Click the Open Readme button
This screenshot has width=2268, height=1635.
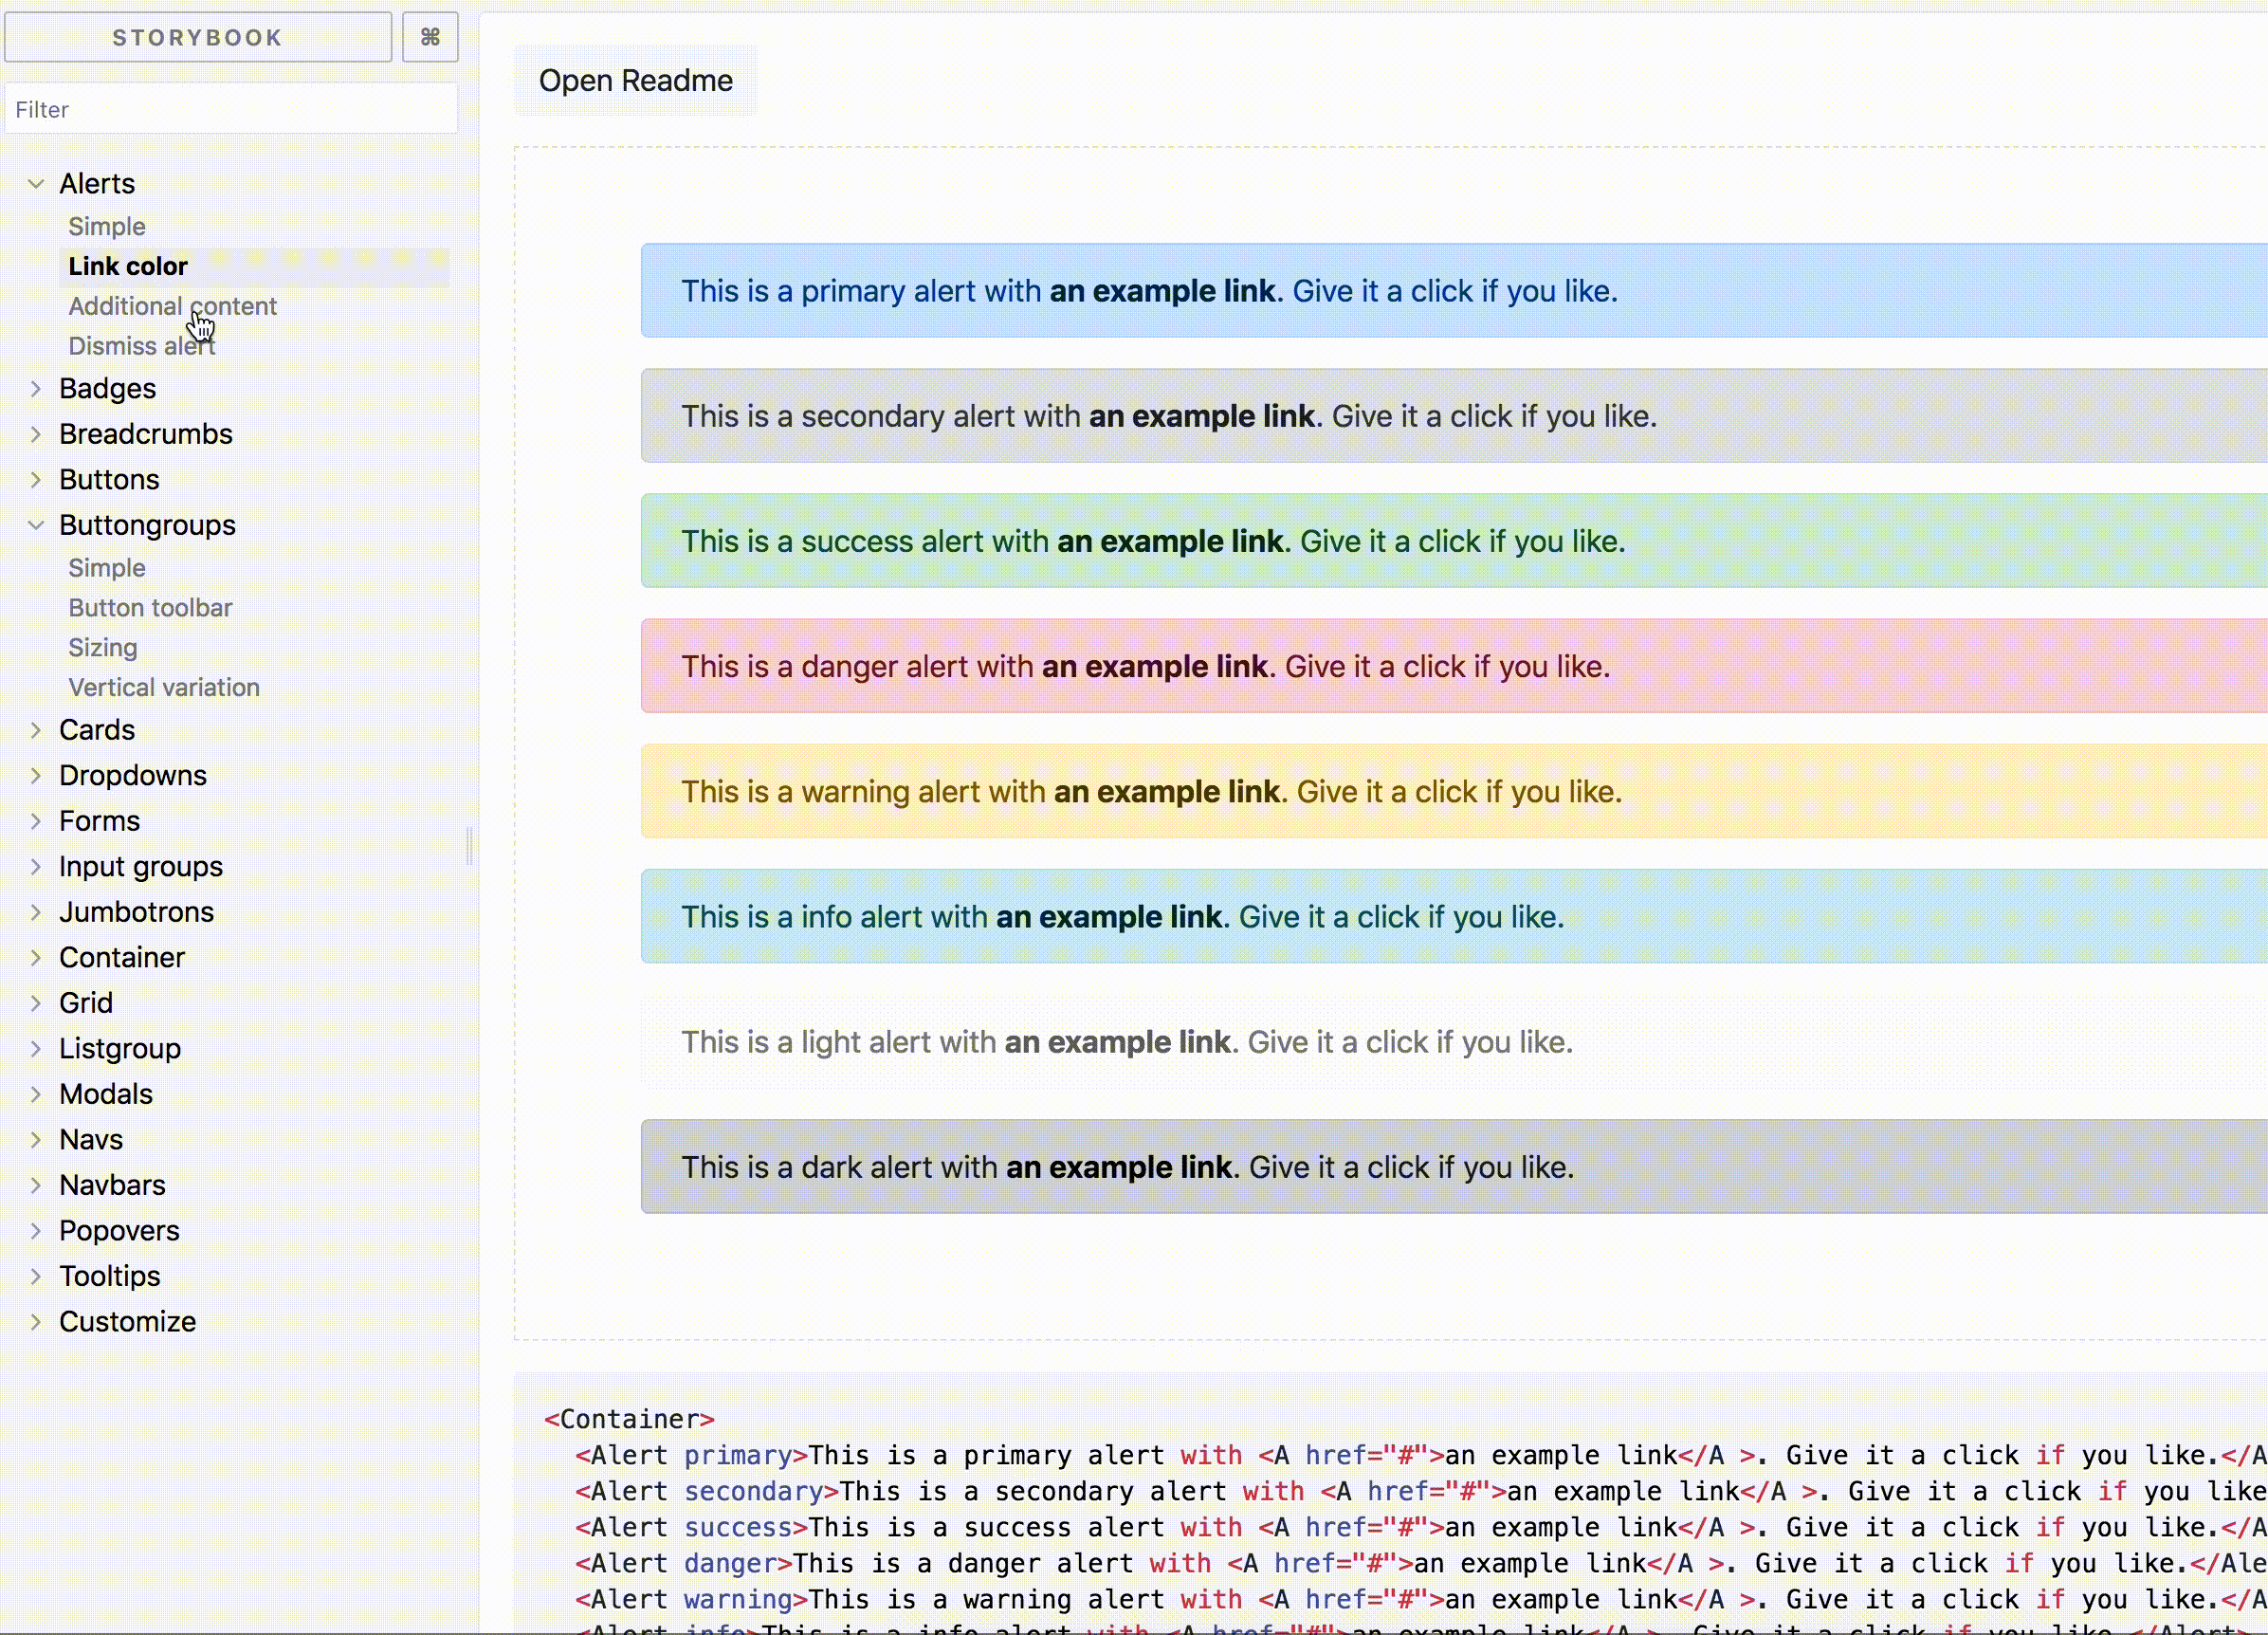636,81
